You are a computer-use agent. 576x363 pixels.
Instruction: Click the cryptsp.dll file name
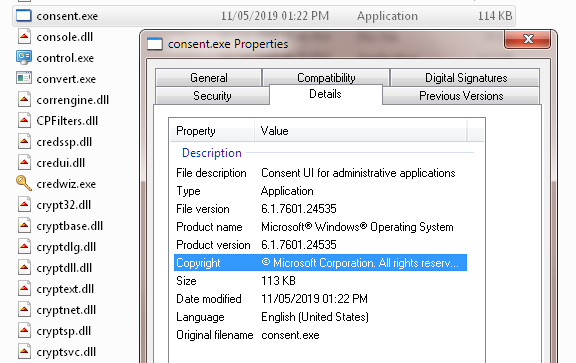click(64, 331)
